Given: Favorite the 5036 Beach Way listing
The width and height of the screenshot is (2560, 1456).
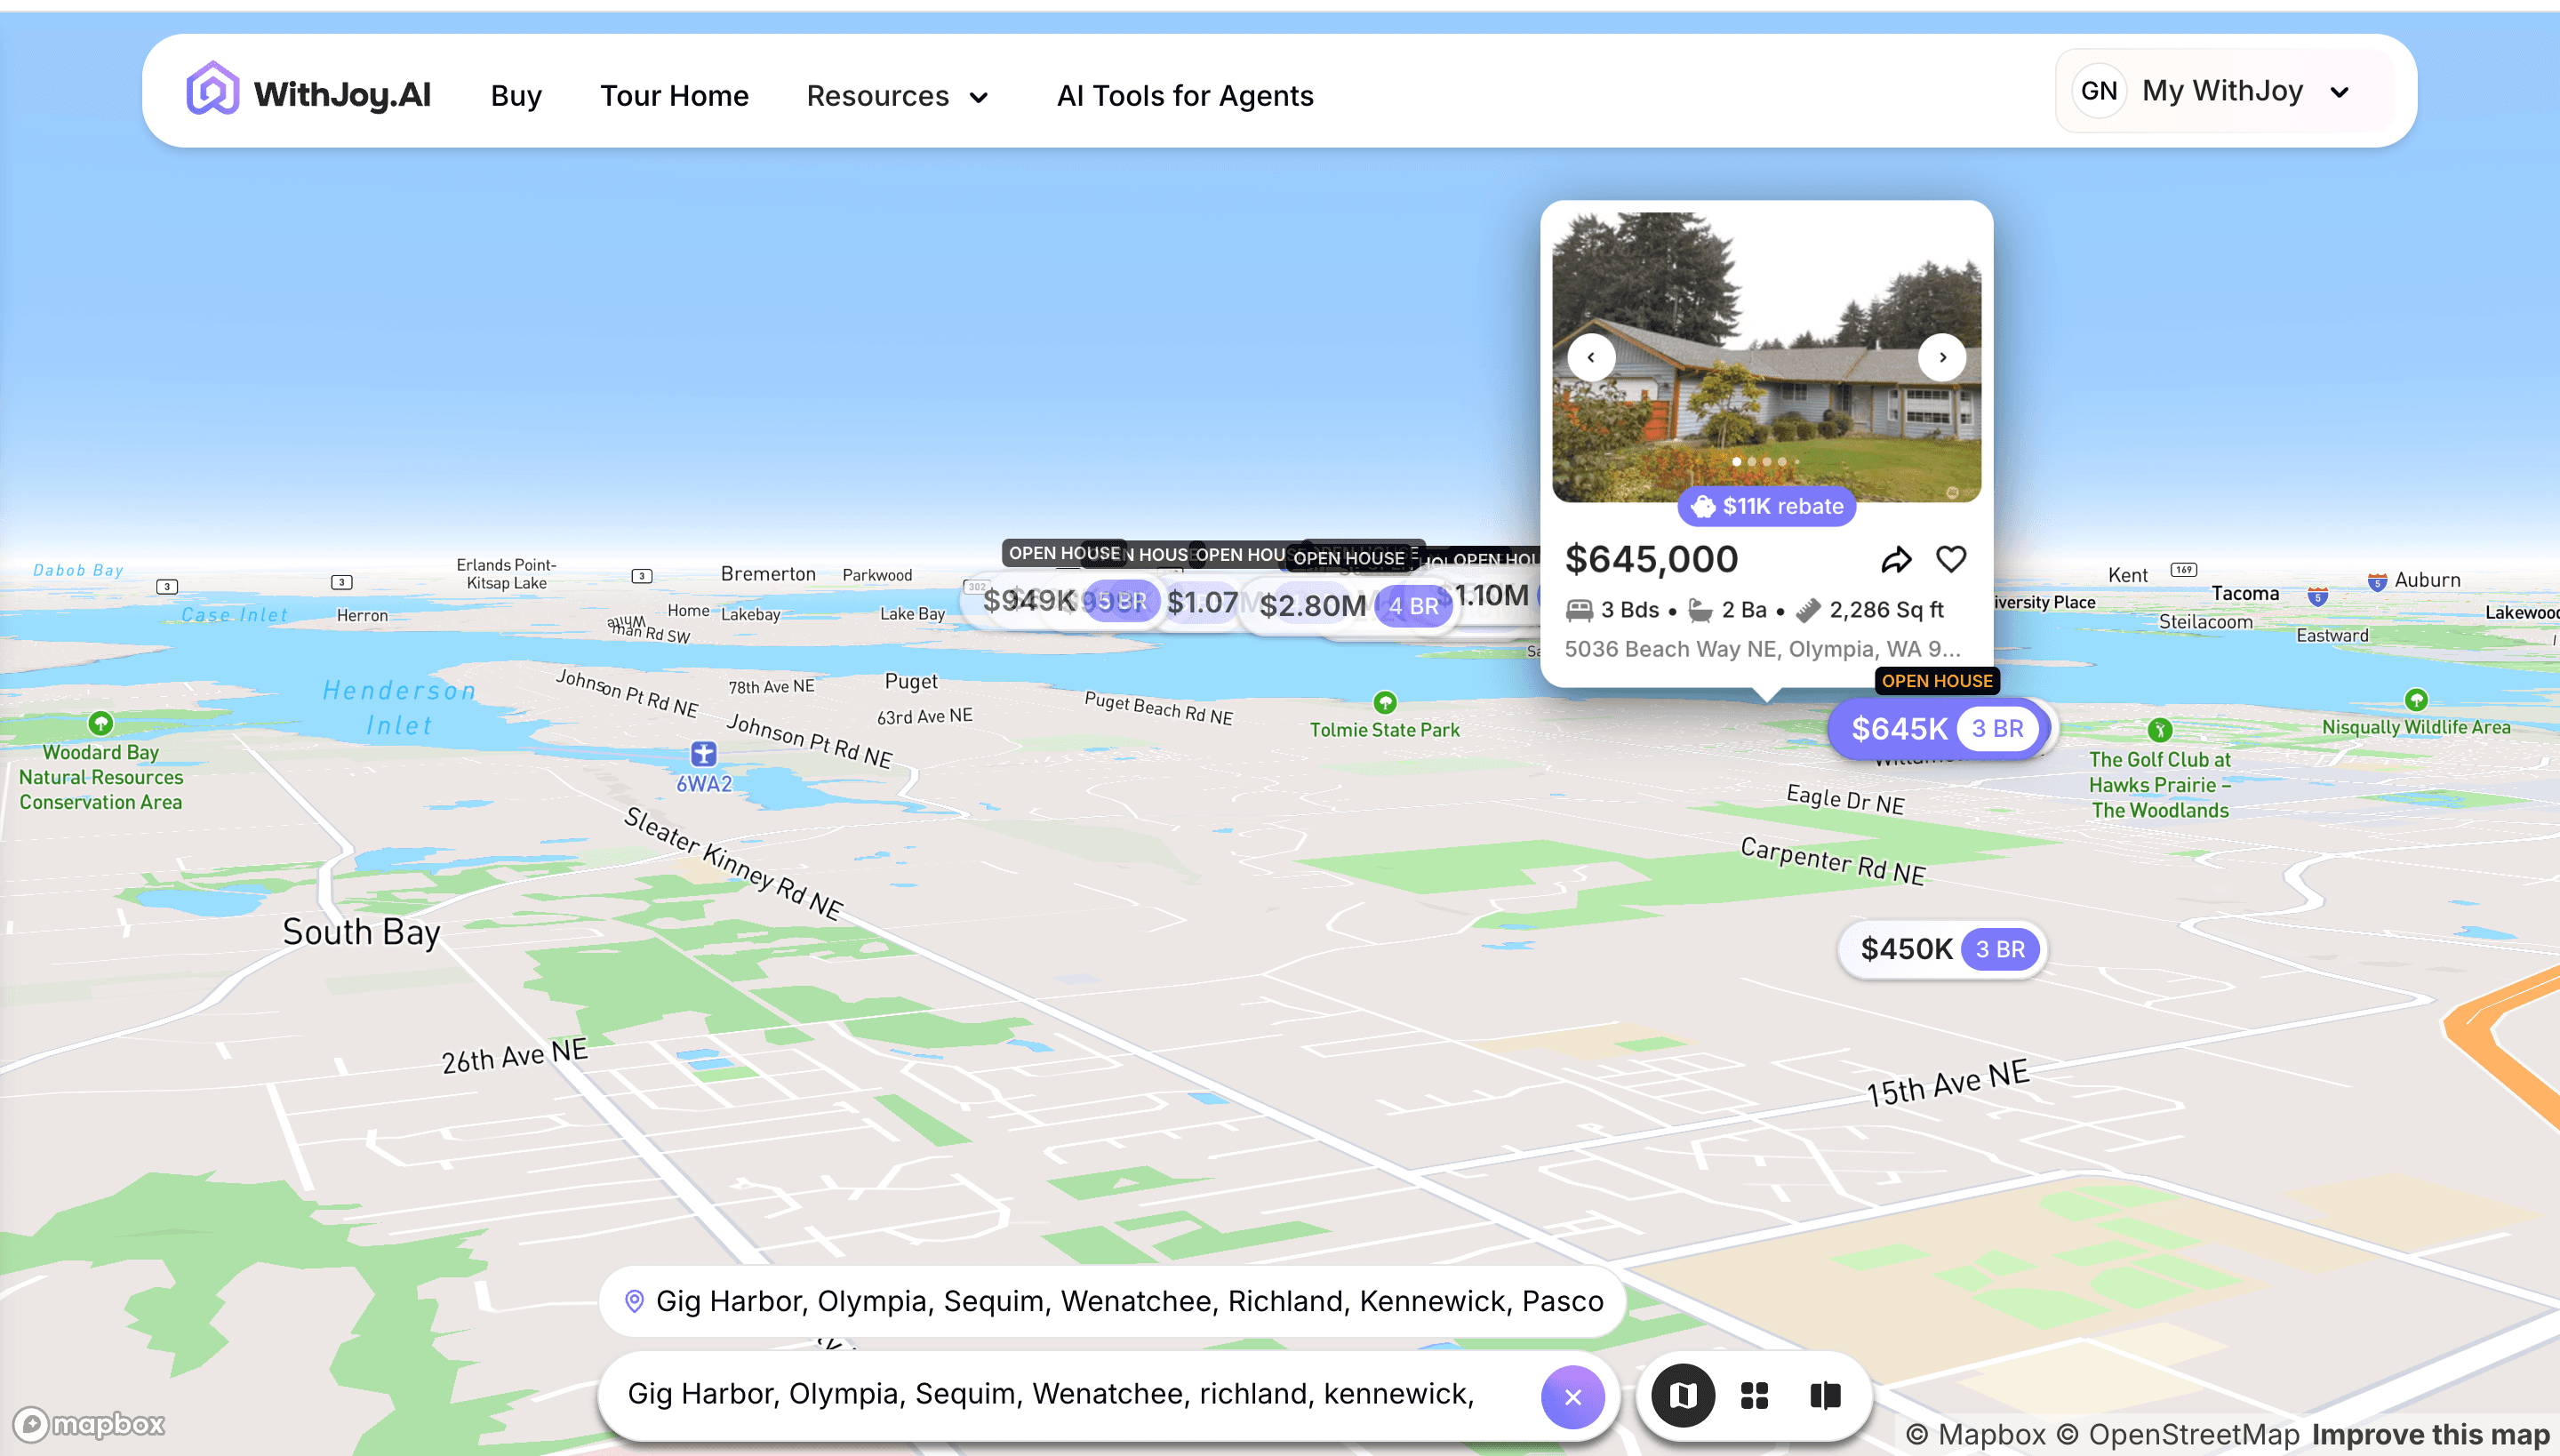Looking at the screenshot, I should 1951,559.
